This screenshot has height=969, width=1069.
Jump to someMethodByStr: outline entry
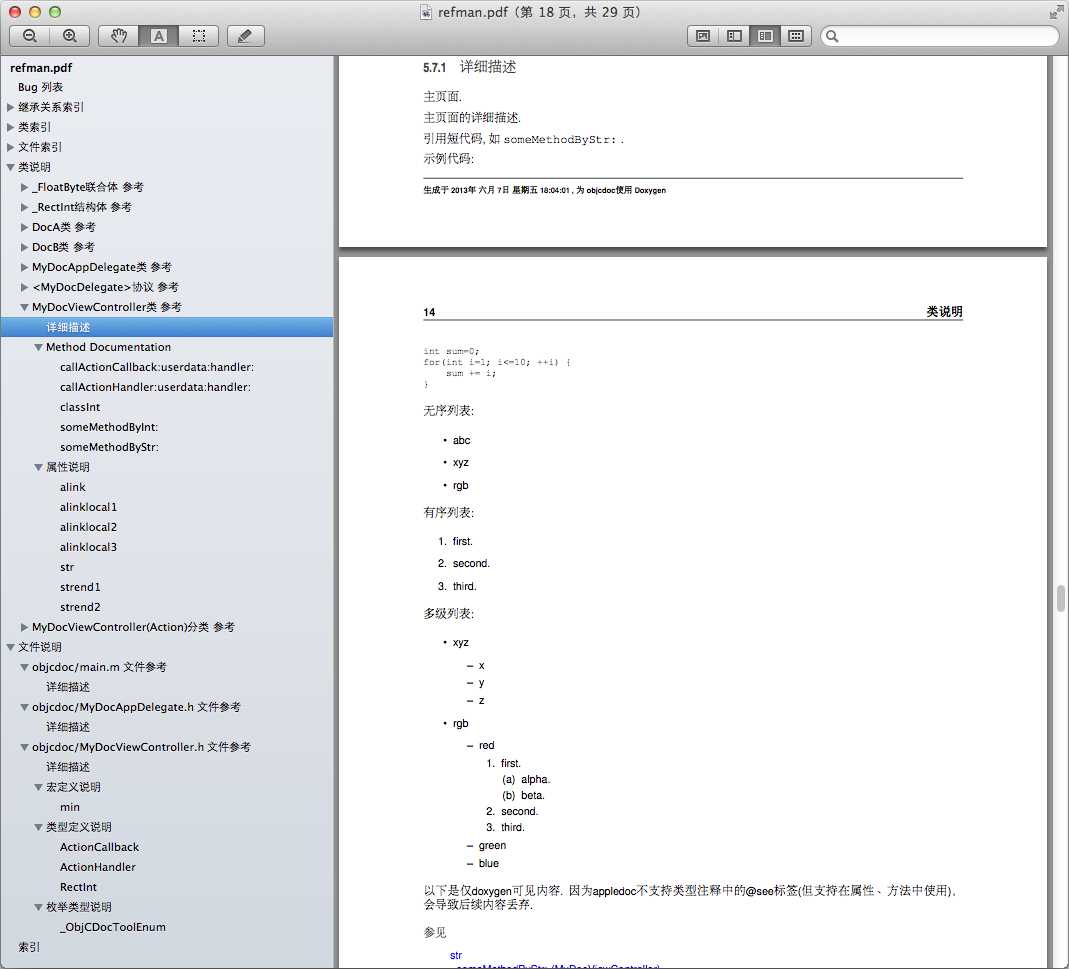click(109, 447)
